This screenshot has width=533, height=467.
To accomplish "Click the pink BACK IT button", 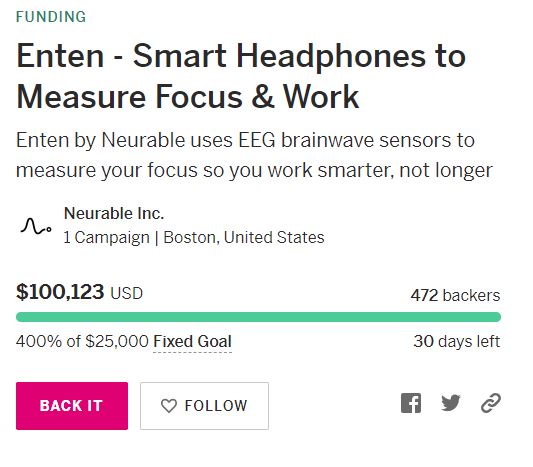I will coord(72,406).
